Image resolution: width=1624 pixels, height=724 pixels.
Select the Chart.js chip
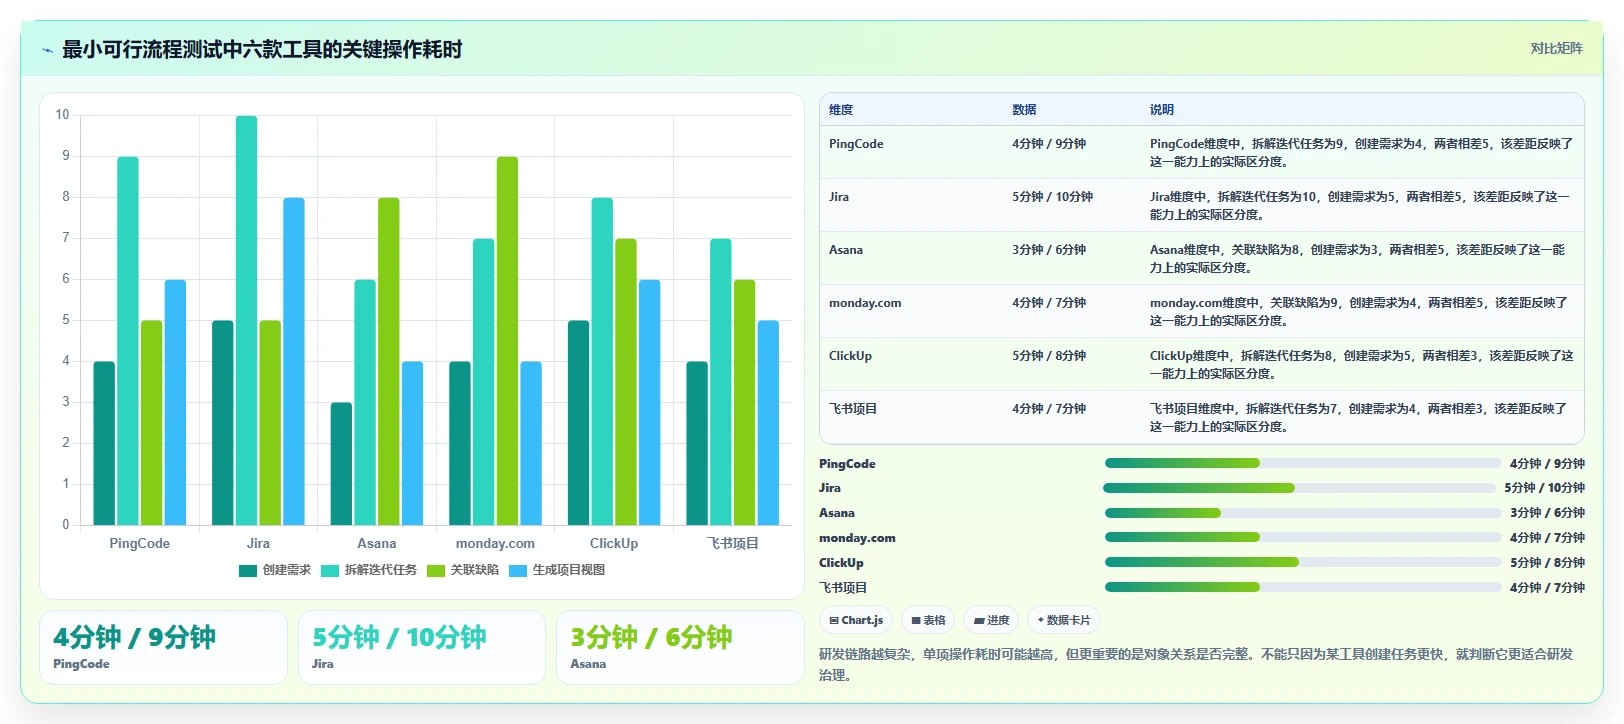(x=857, y=620)
